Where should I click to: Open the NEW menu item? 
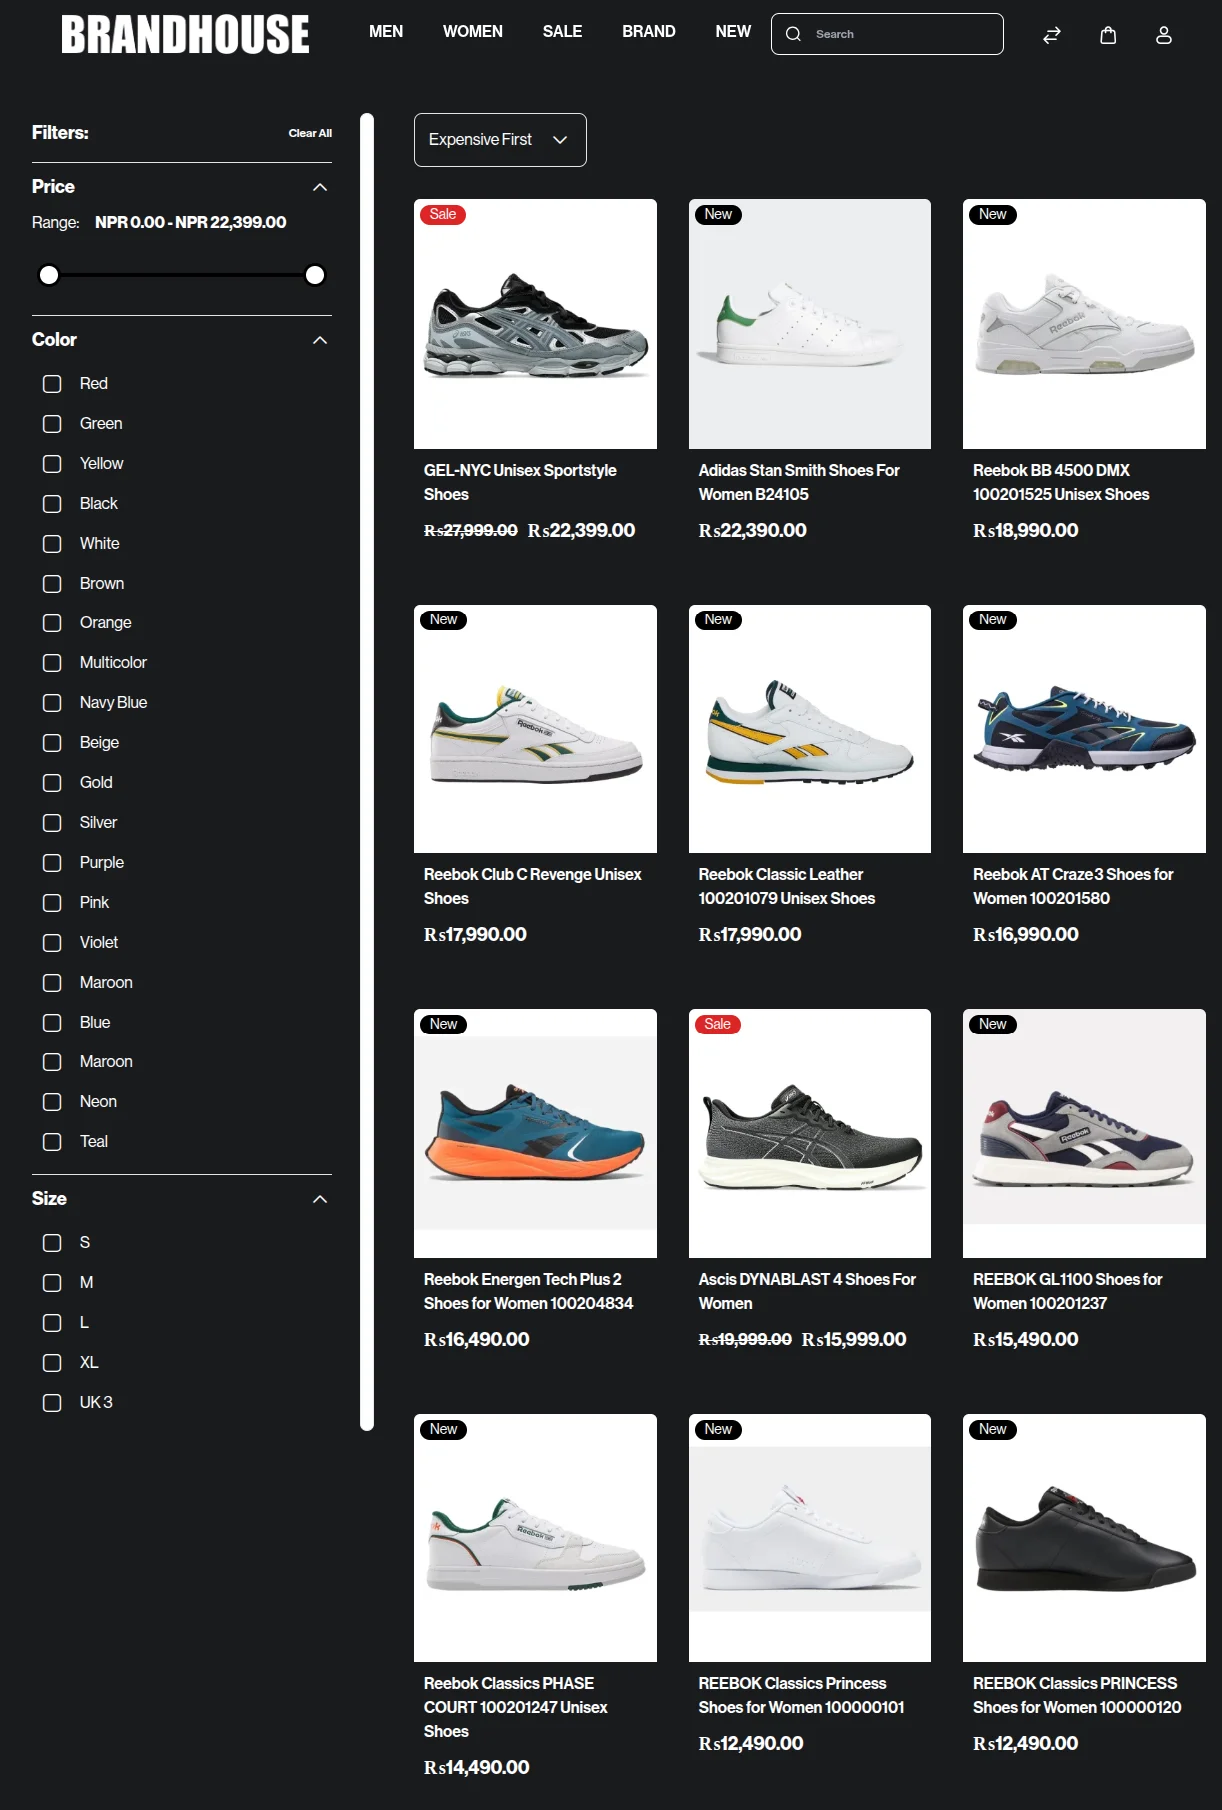click(x=733, y=32)
